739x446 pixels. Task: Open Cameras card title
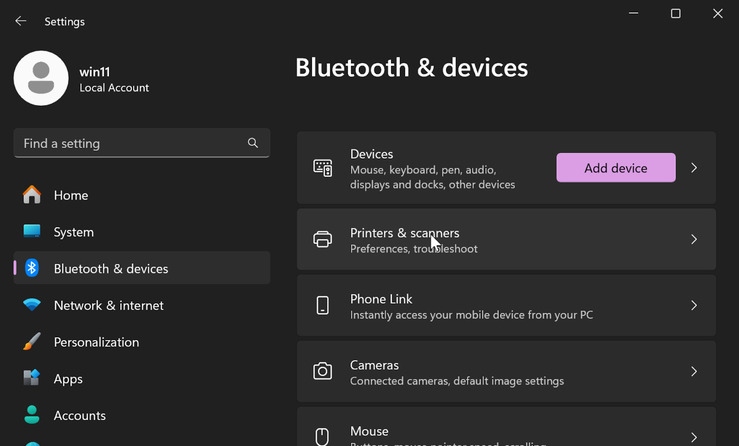374,365
